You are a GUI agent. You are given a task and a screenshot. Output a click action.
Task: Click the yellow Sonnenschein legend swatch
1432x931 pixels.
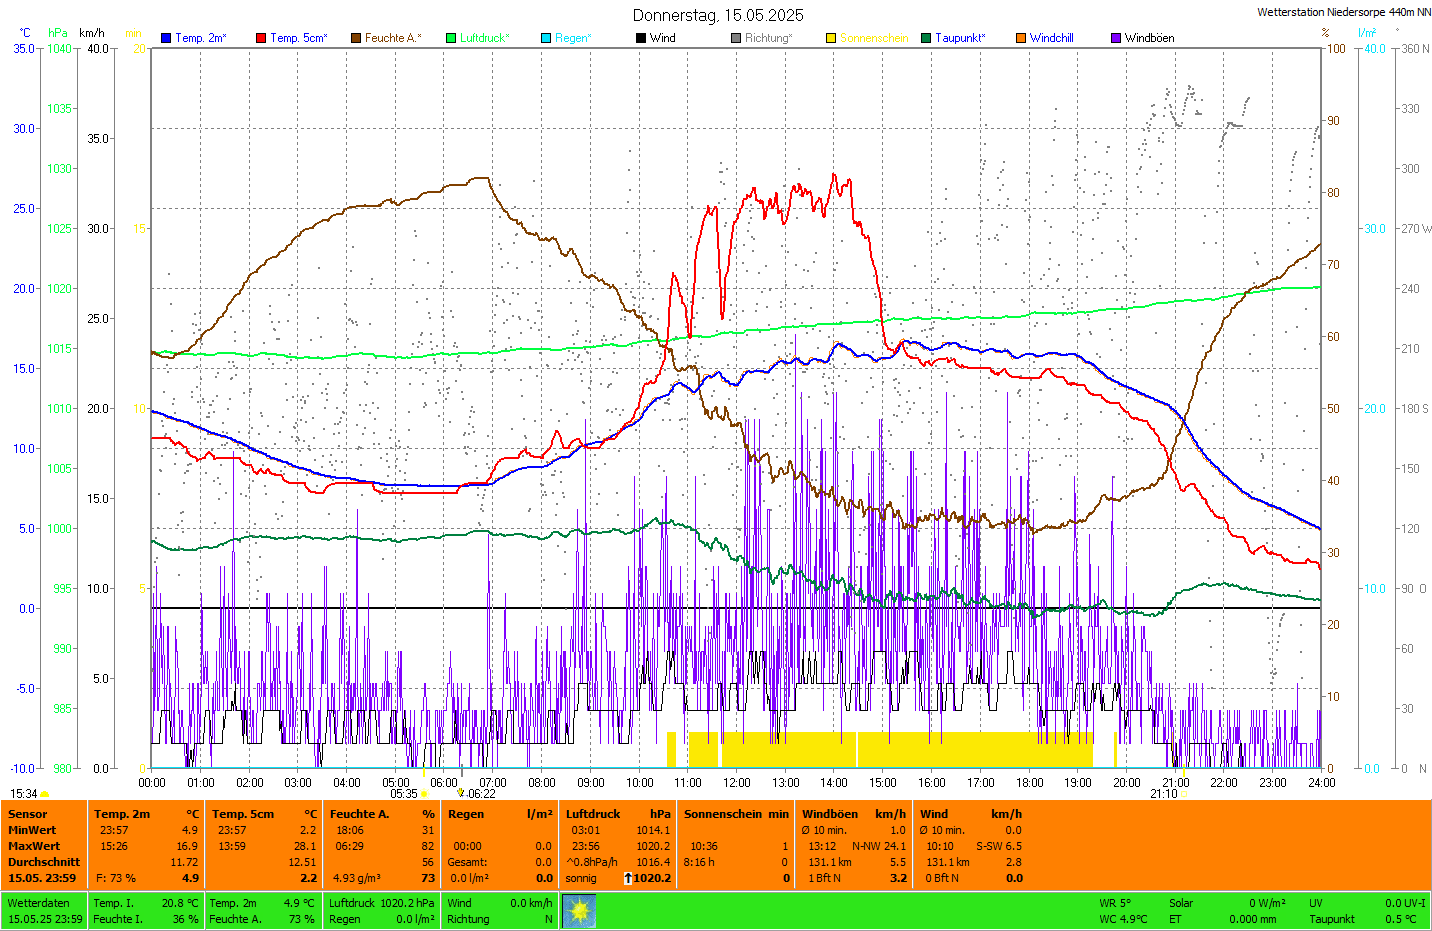831,38
